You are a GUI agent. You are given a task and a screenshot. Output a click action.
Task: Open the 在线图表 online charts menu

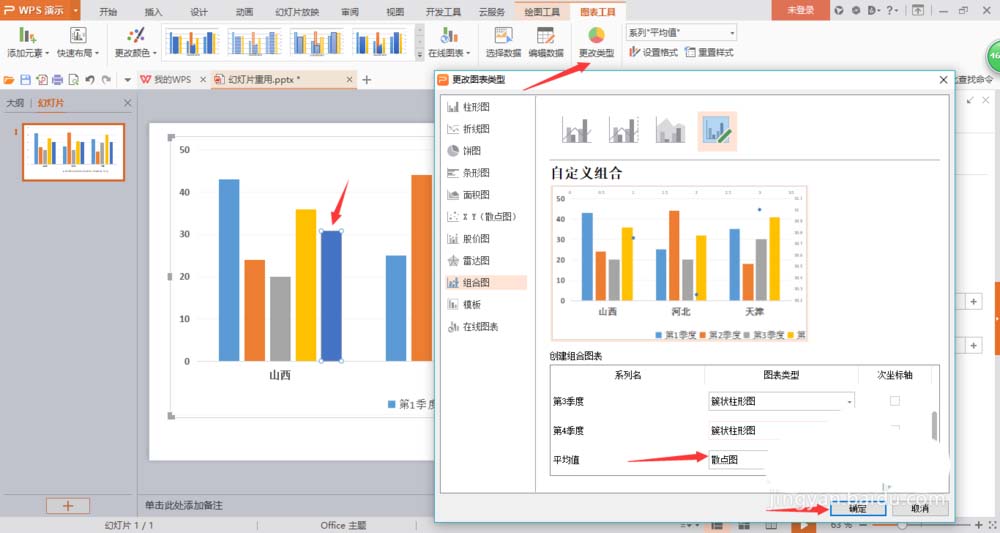[449, 43]
